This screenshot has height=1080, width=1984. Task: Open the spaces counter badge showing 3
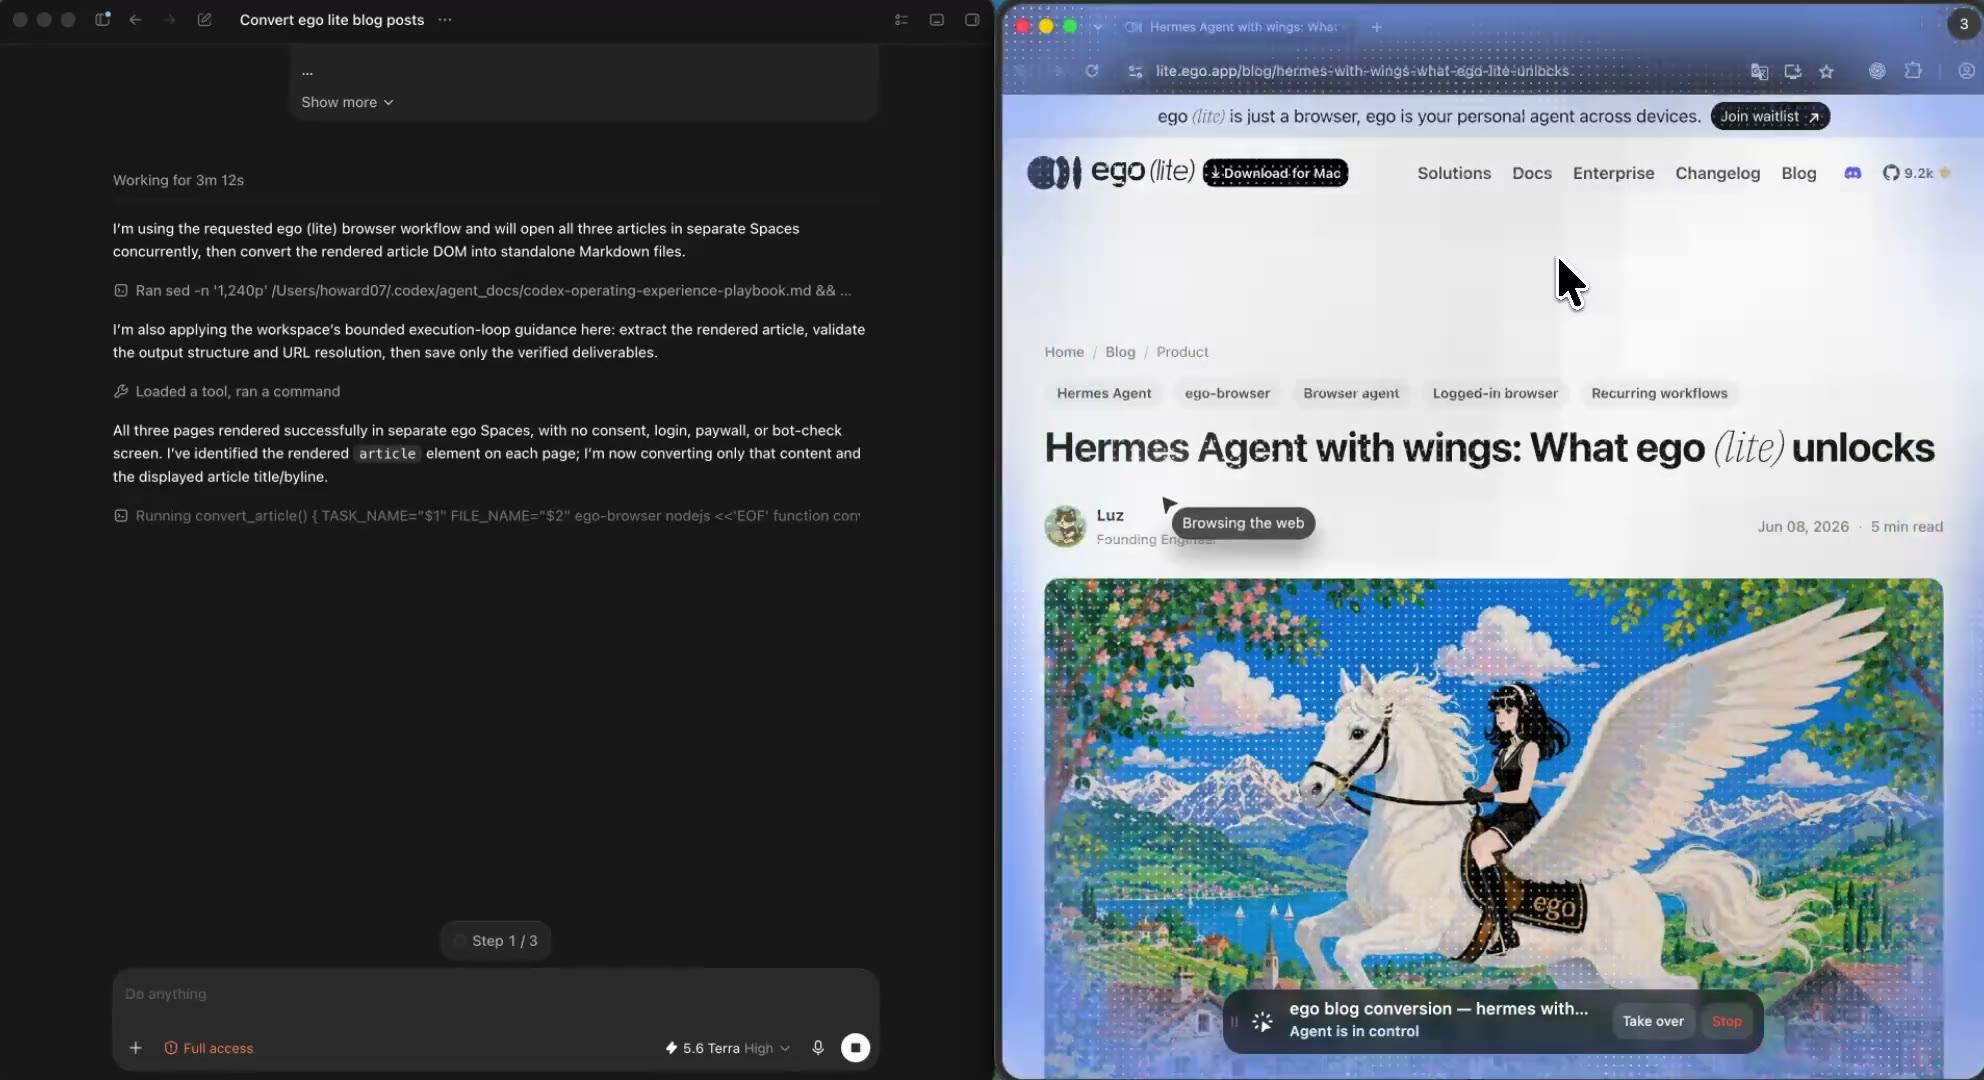point(1964,25)
